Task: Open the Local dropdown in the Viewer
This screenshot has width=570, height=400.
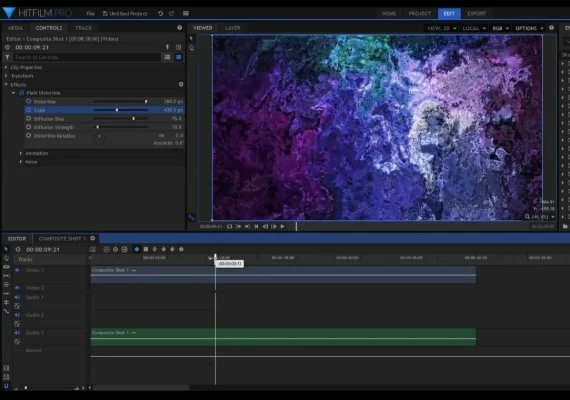Action: 474,28
